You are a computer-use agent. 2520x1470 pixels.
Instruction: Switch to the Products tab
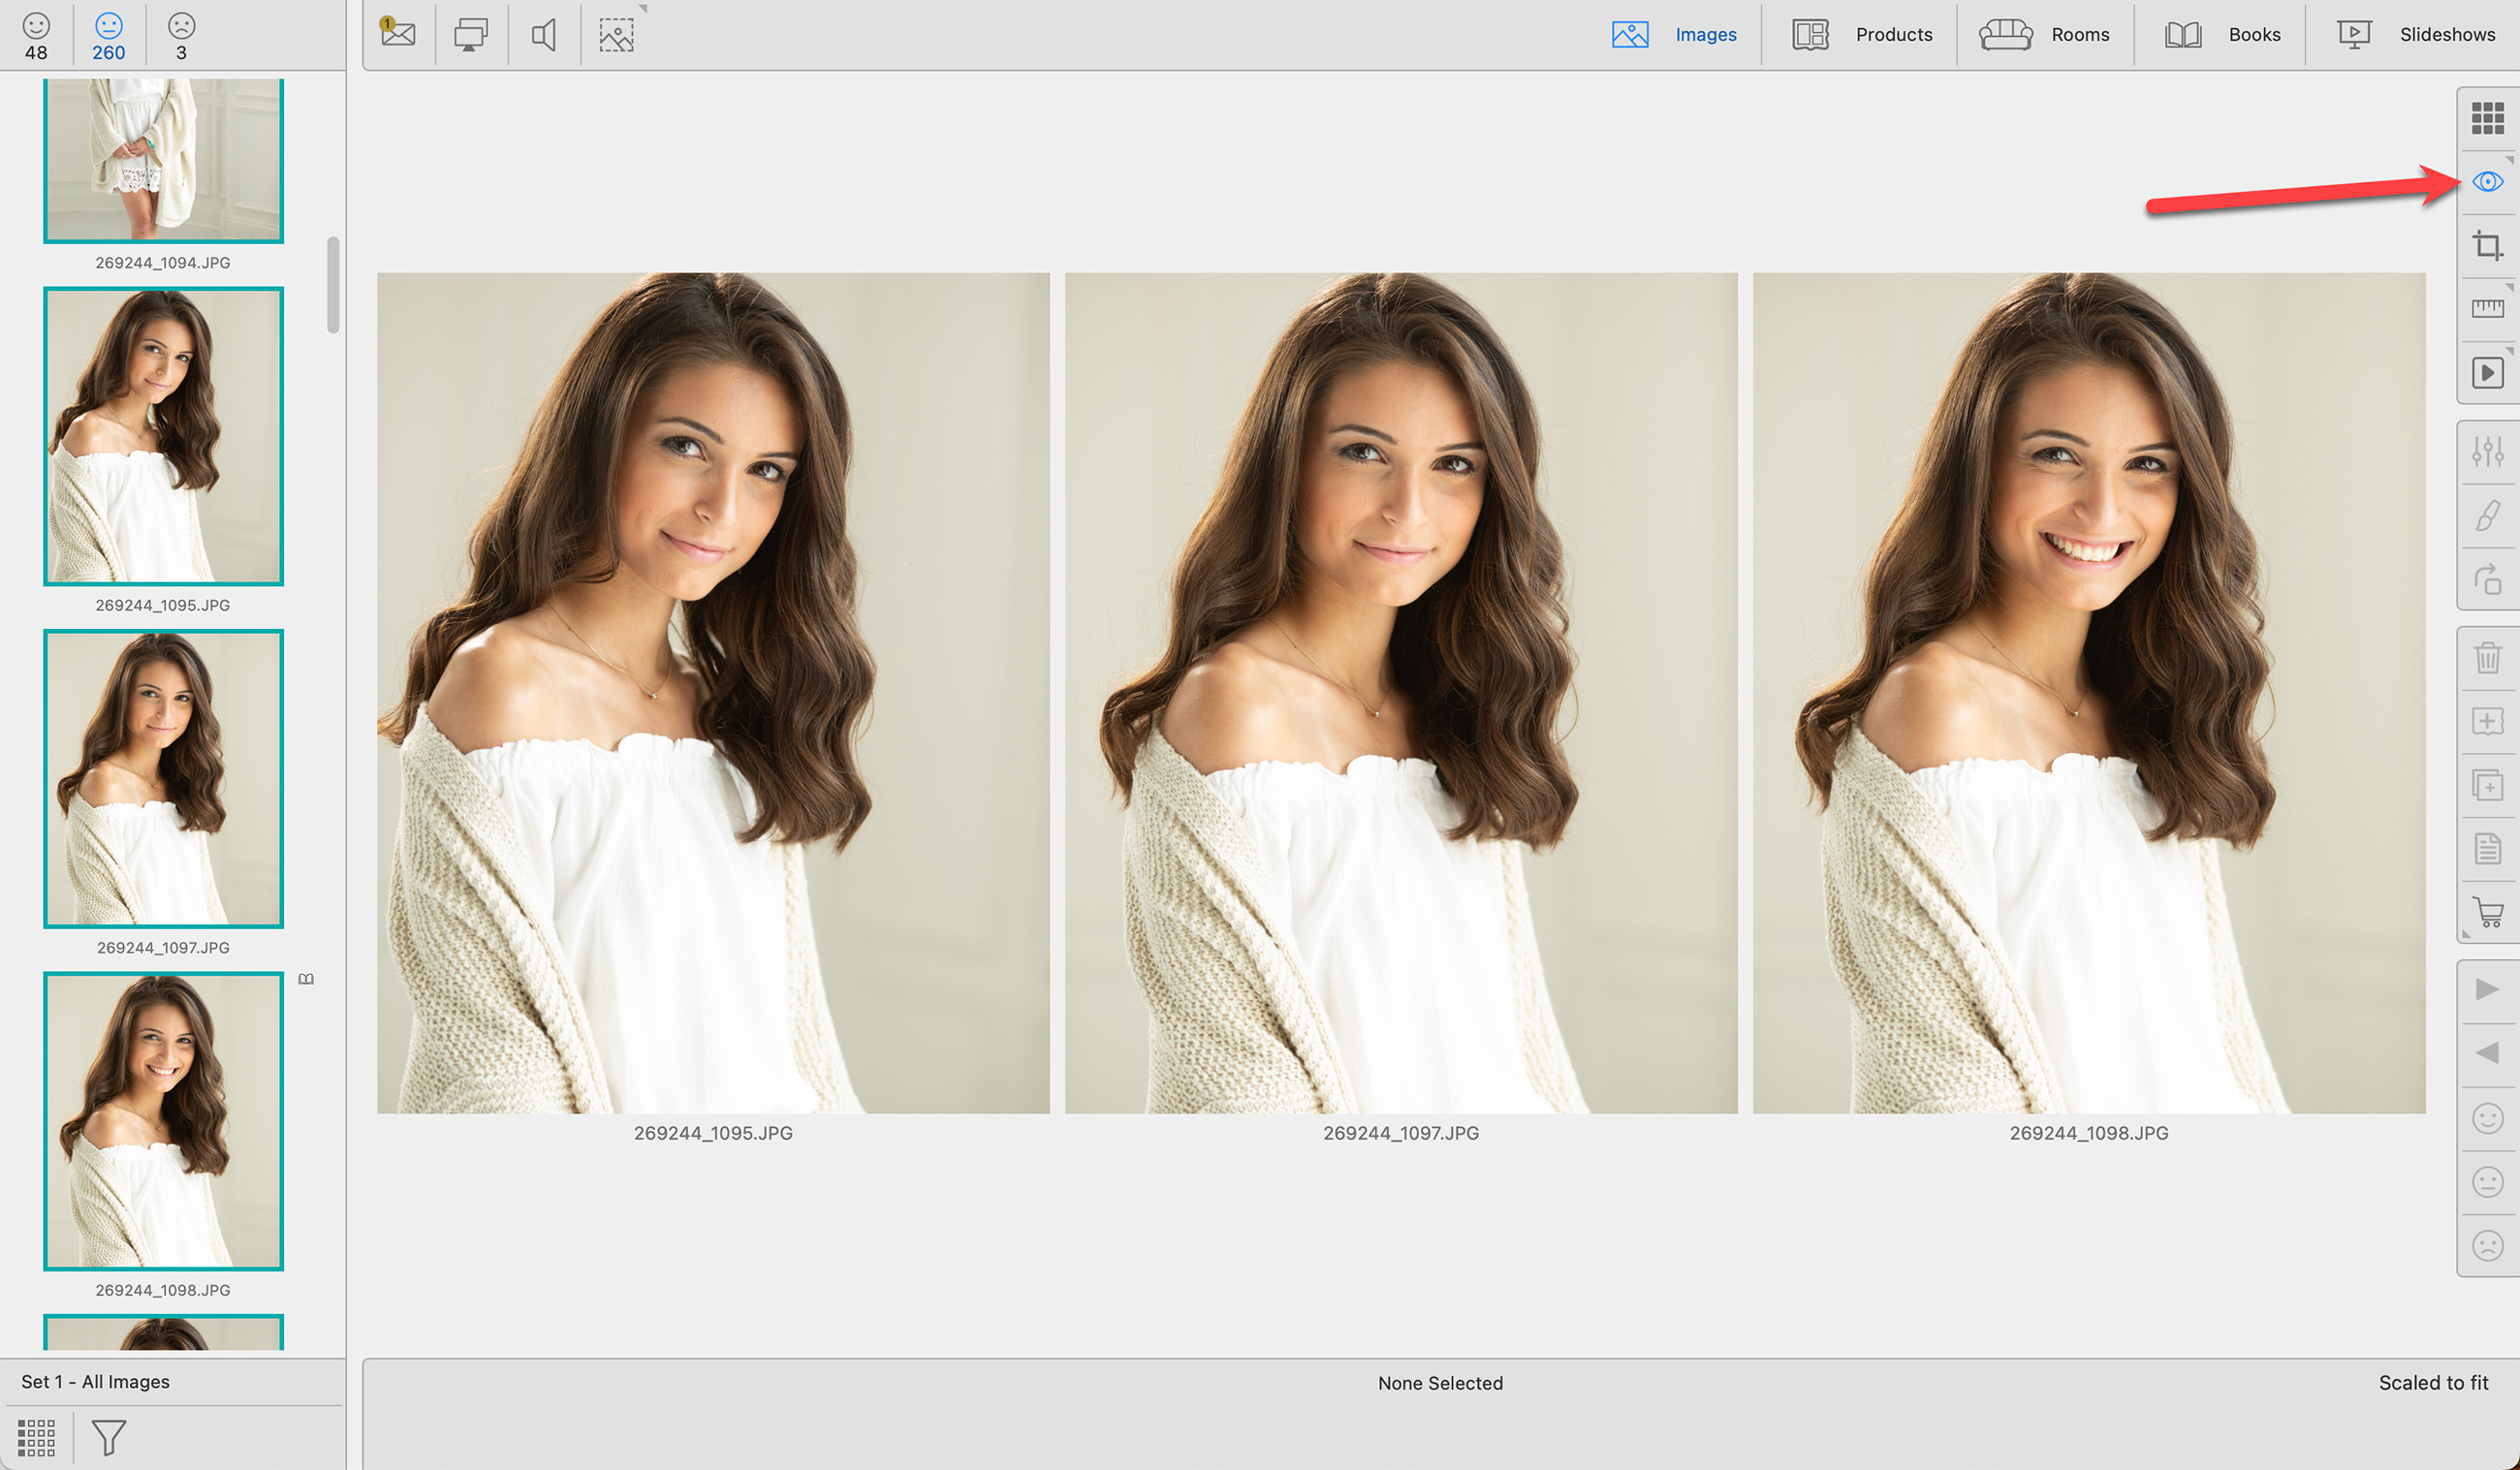(1861, 35)
